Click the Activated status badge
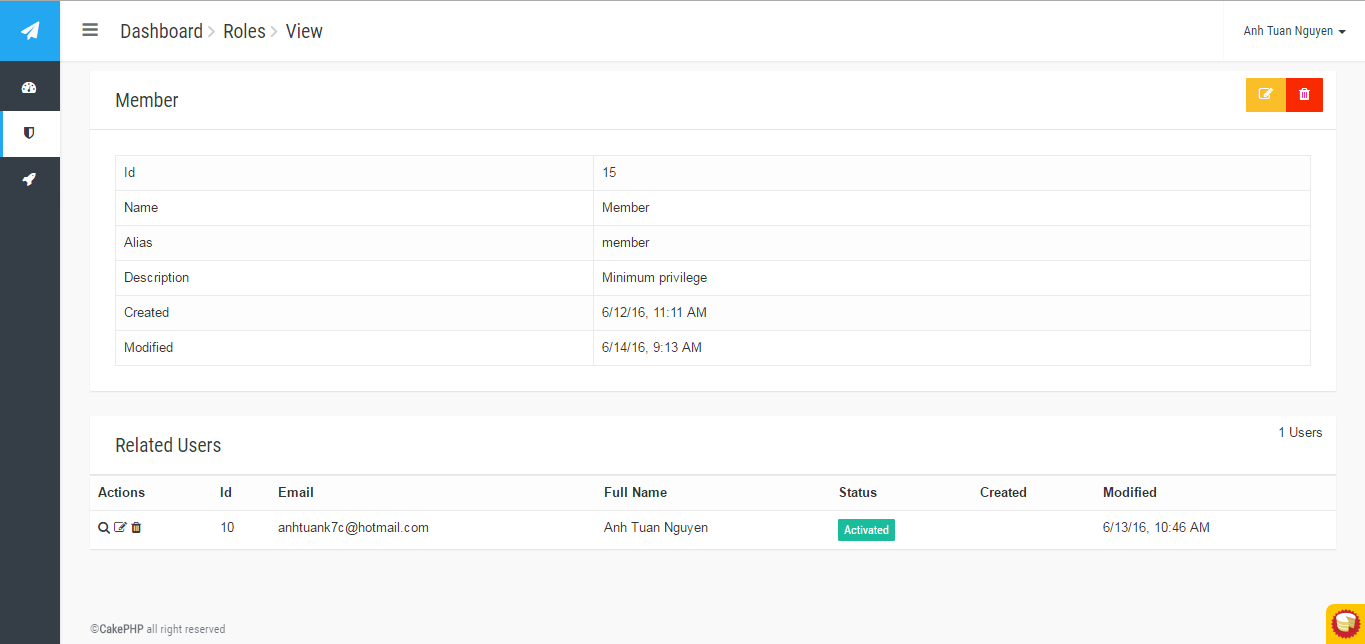The width and height of the screenshot is (1365, 644). point(866,530)
